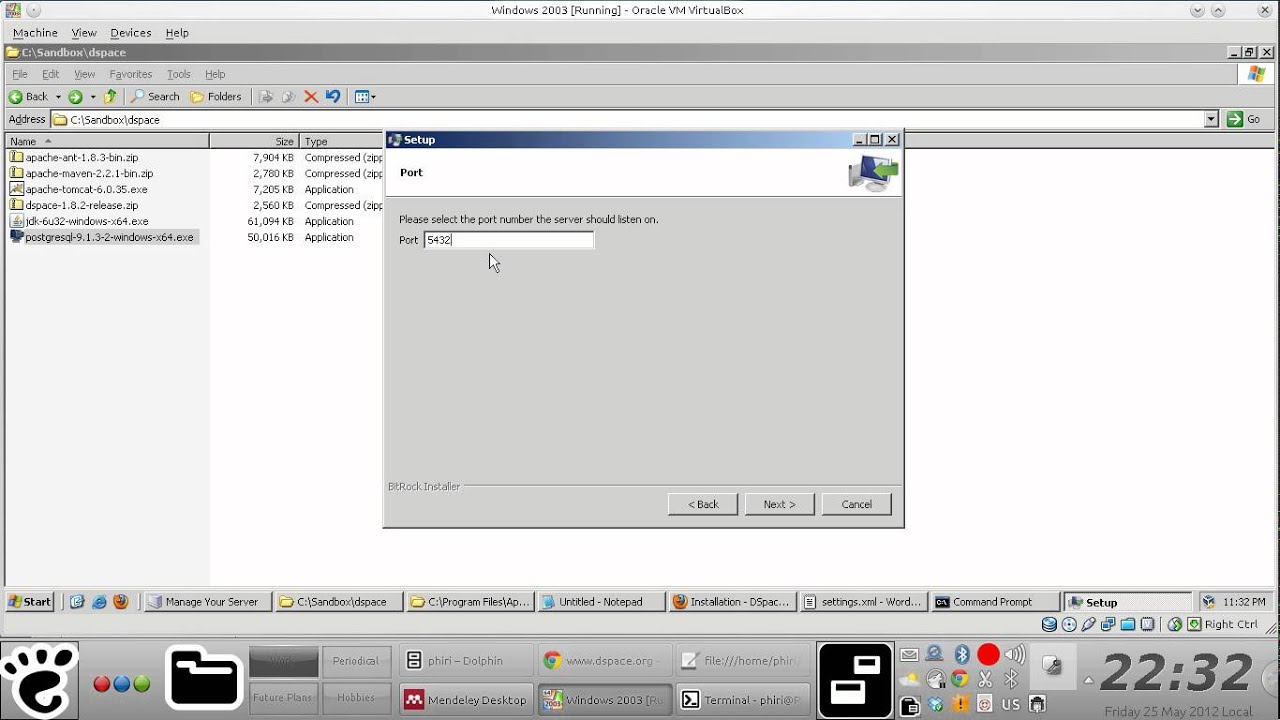Open the Help menu in Explorer

click(215, 74)
